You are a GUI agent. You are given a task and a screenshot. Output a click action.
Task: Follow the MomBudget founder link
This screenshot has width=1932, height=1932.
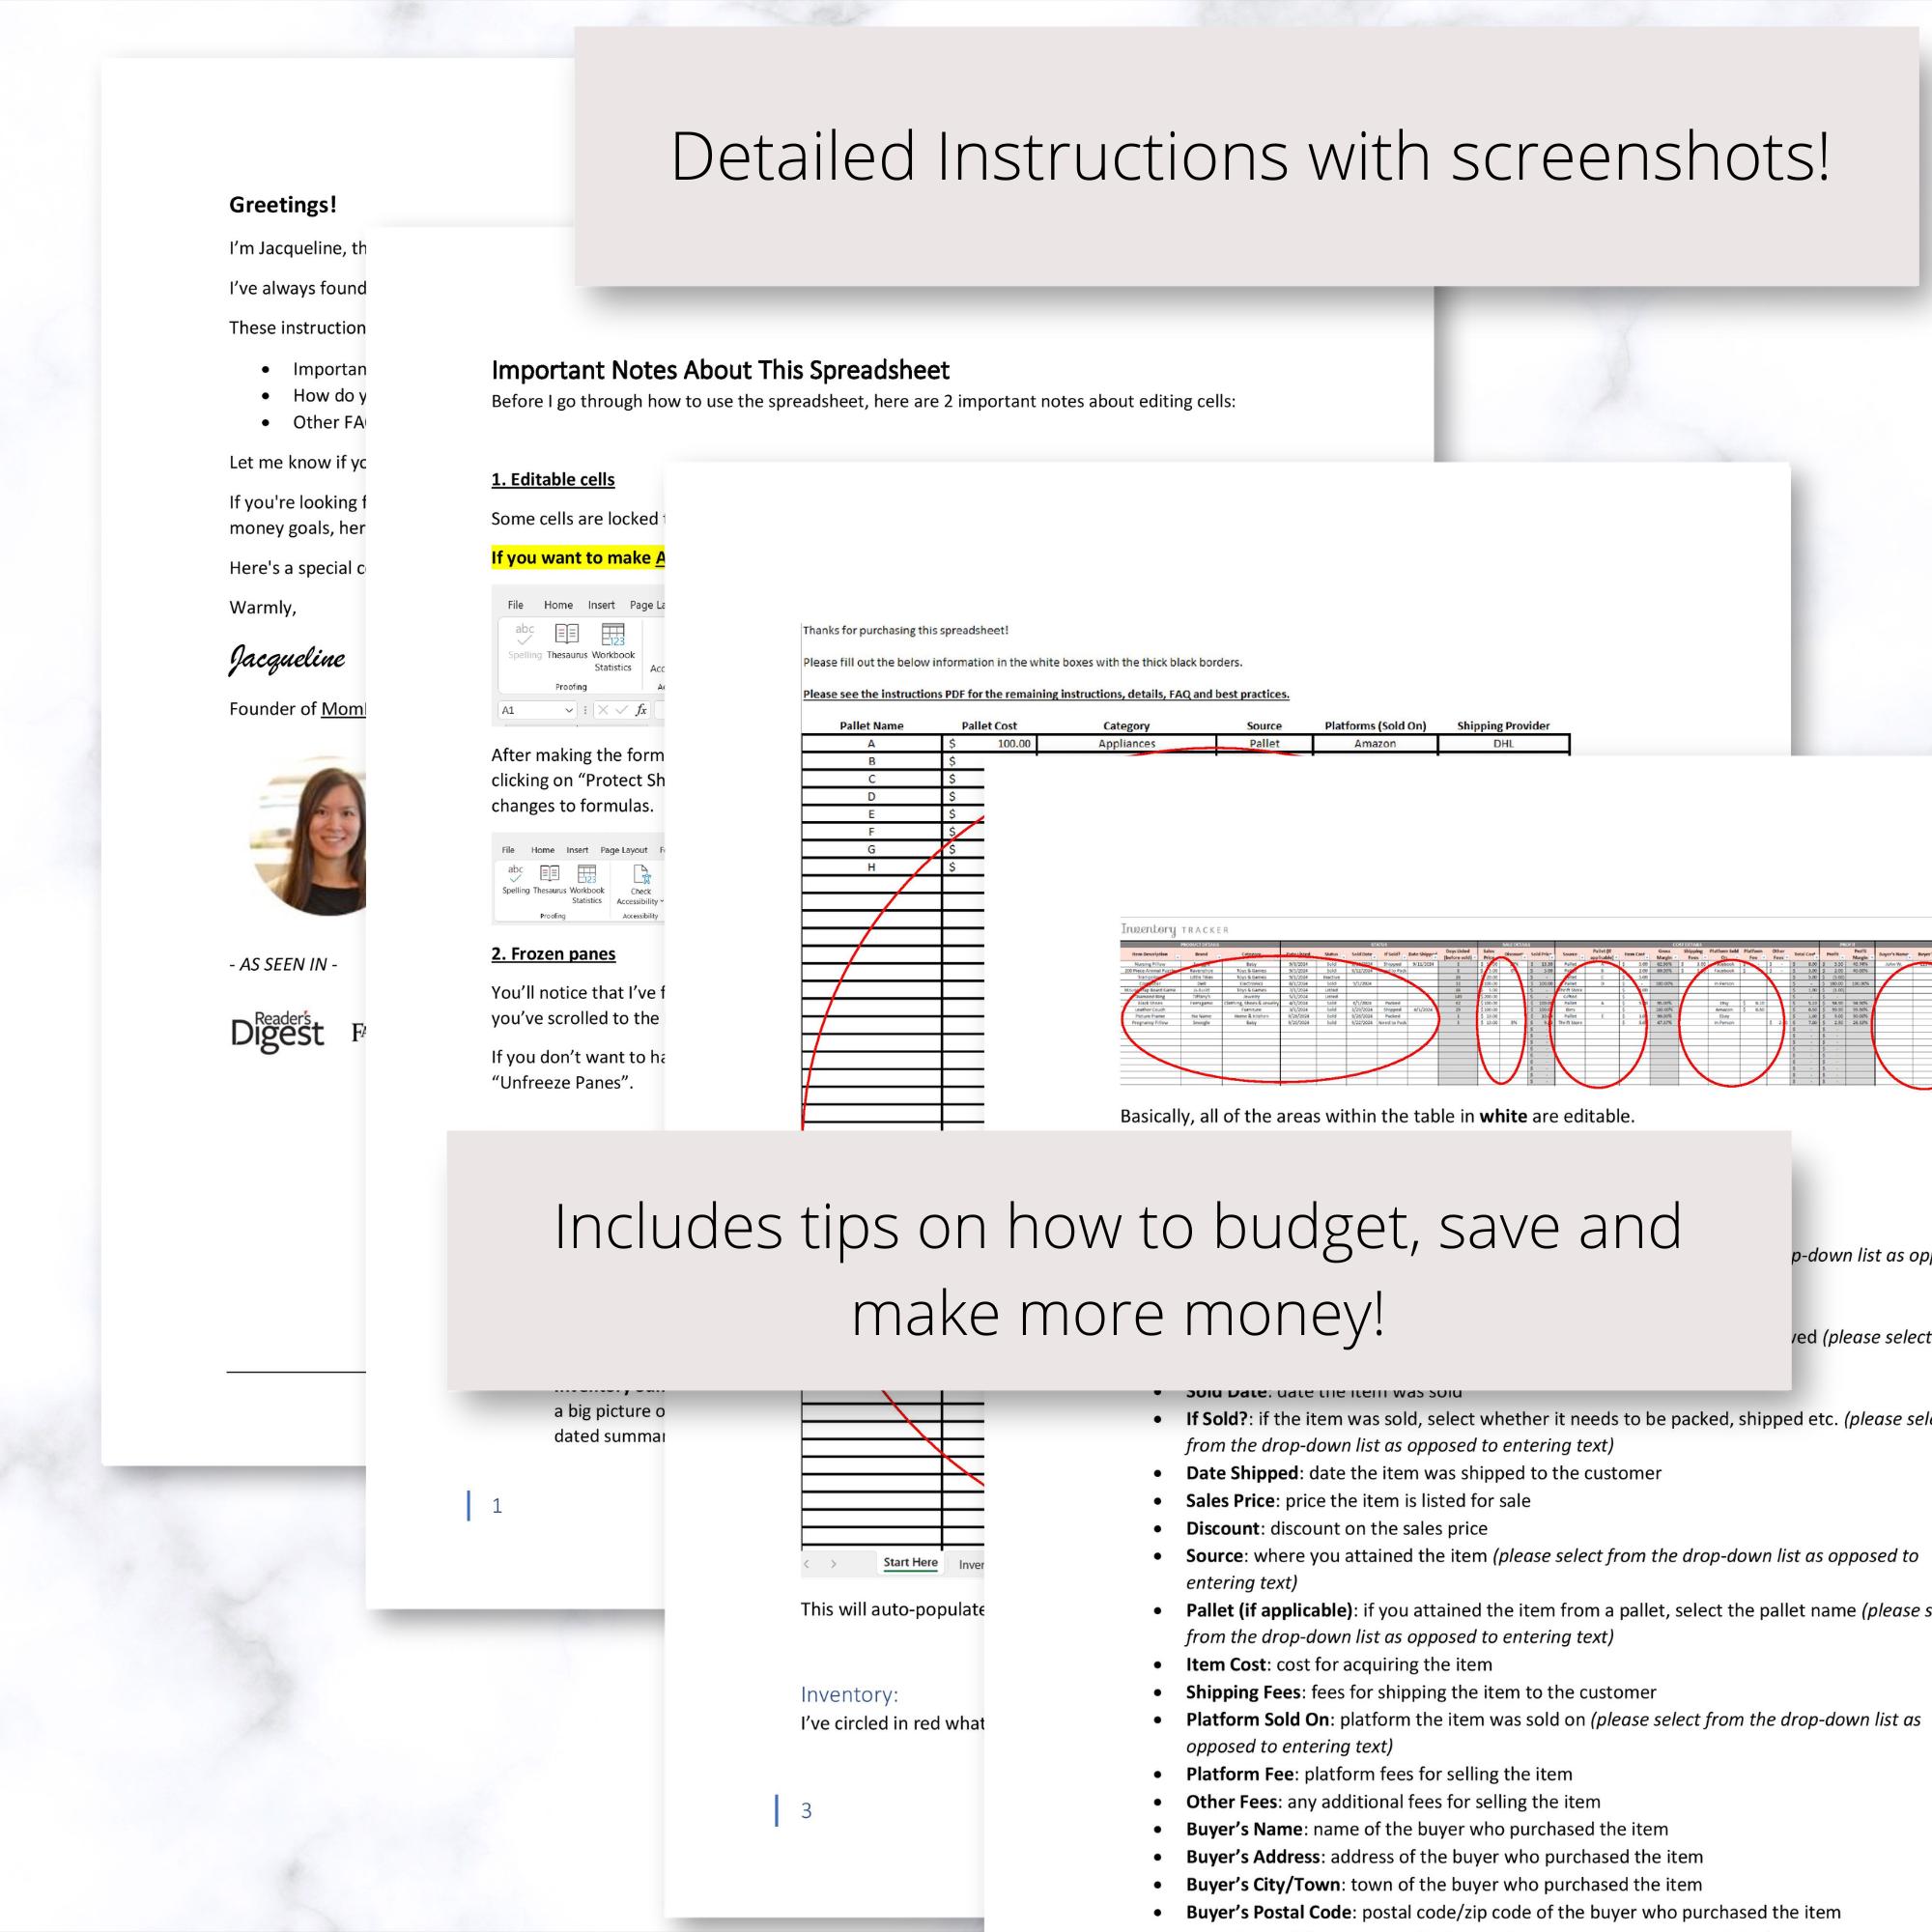coord(345,708)
